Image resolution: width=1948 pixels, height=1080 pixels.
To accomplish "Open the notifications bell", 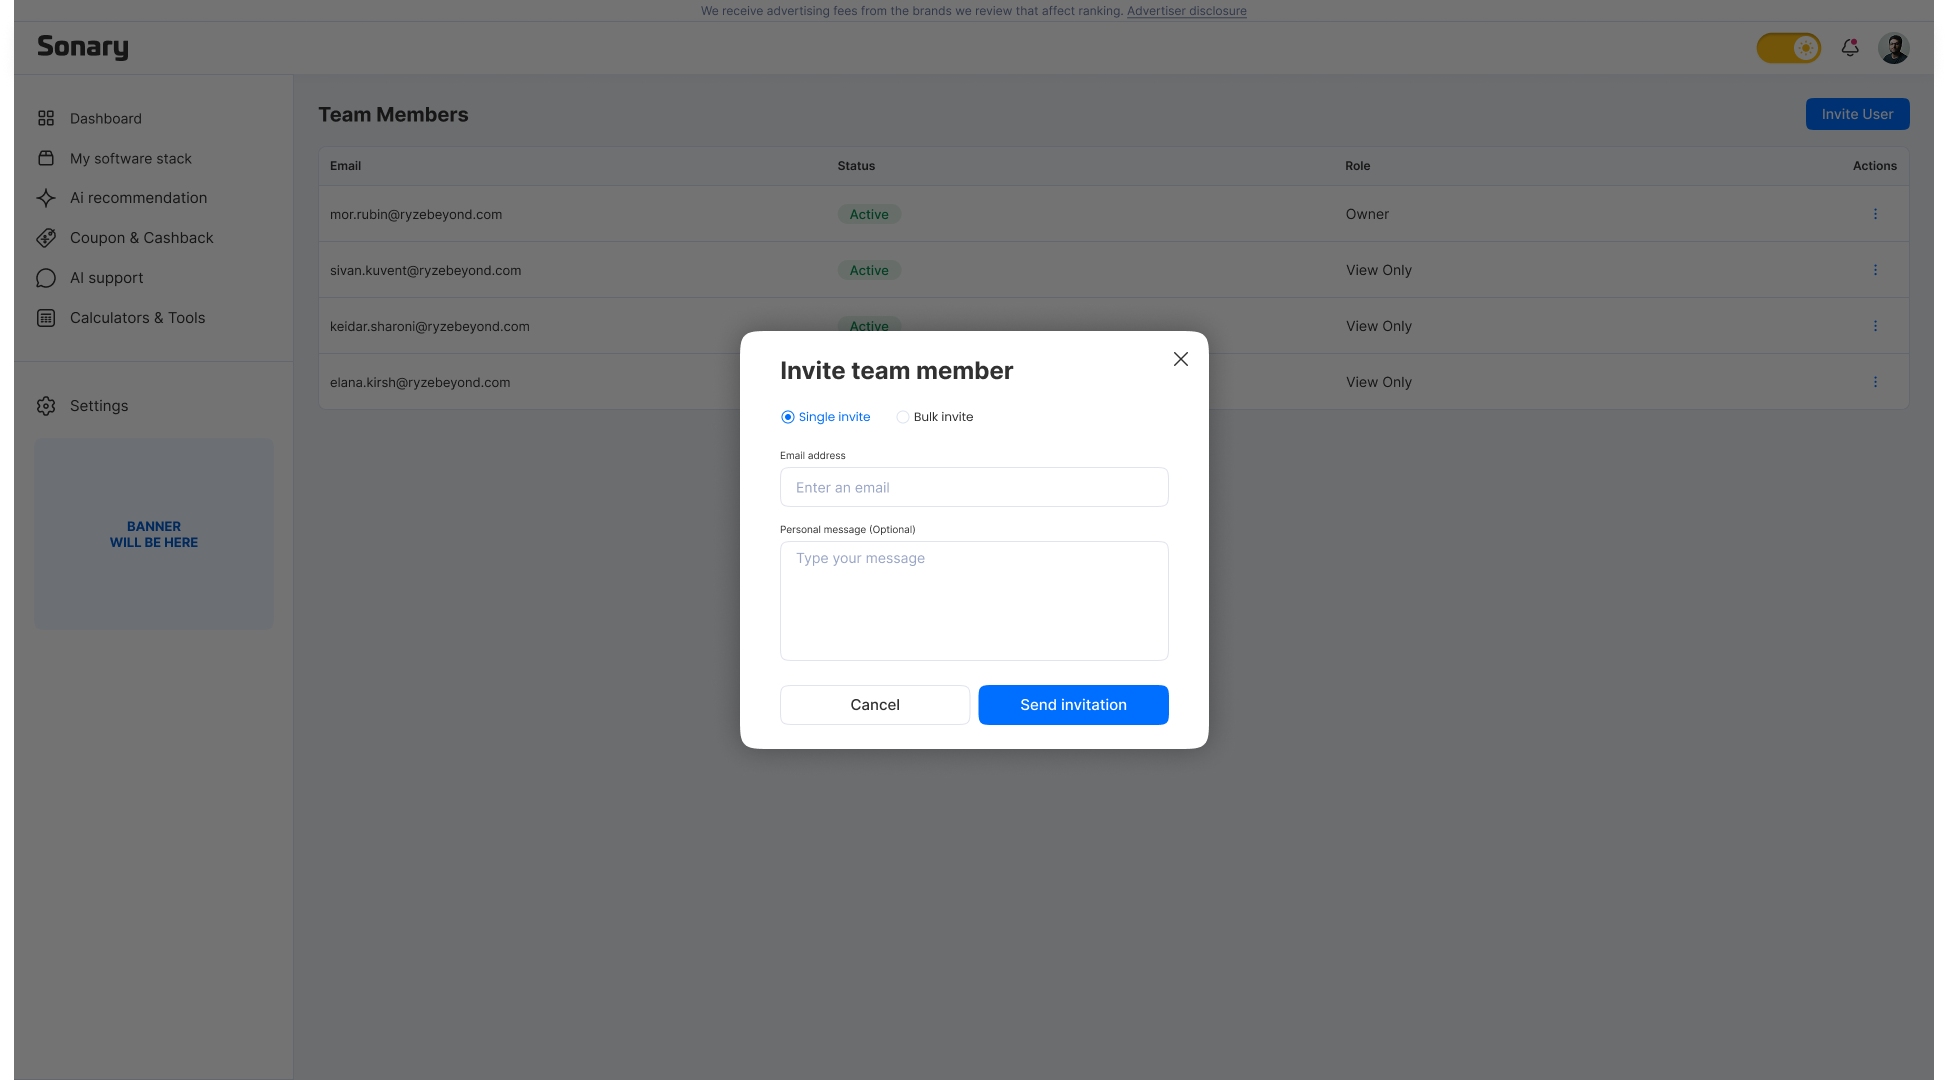I will [x=1850, y=48].
